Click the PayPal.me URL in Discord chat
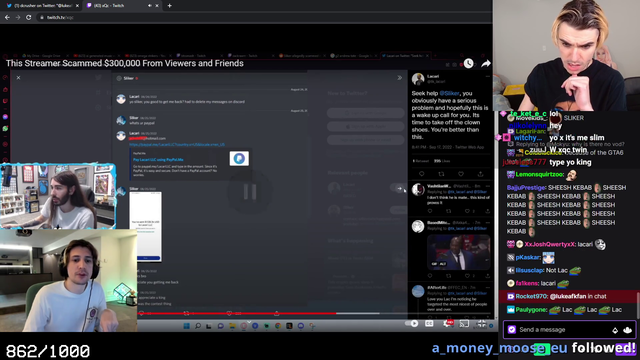This screenshot has height=360, width=640. click(x=177, y=144)
